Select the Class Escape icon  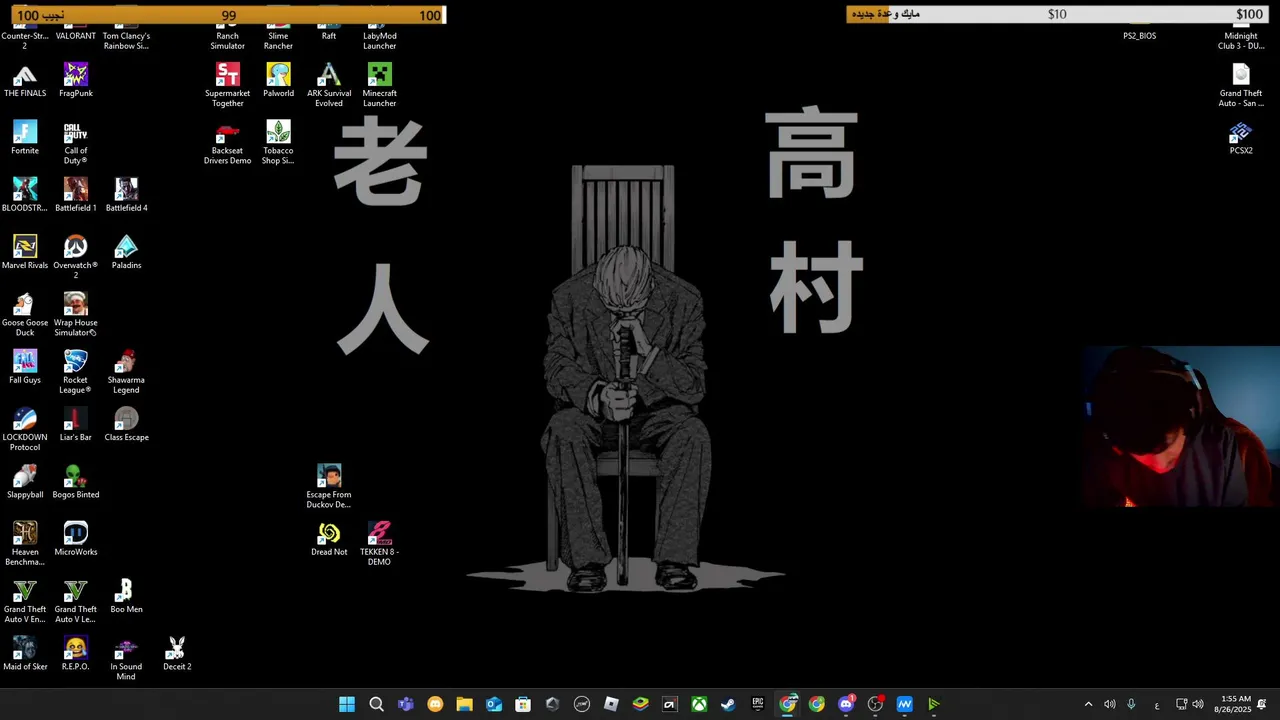tap(126, 424)
